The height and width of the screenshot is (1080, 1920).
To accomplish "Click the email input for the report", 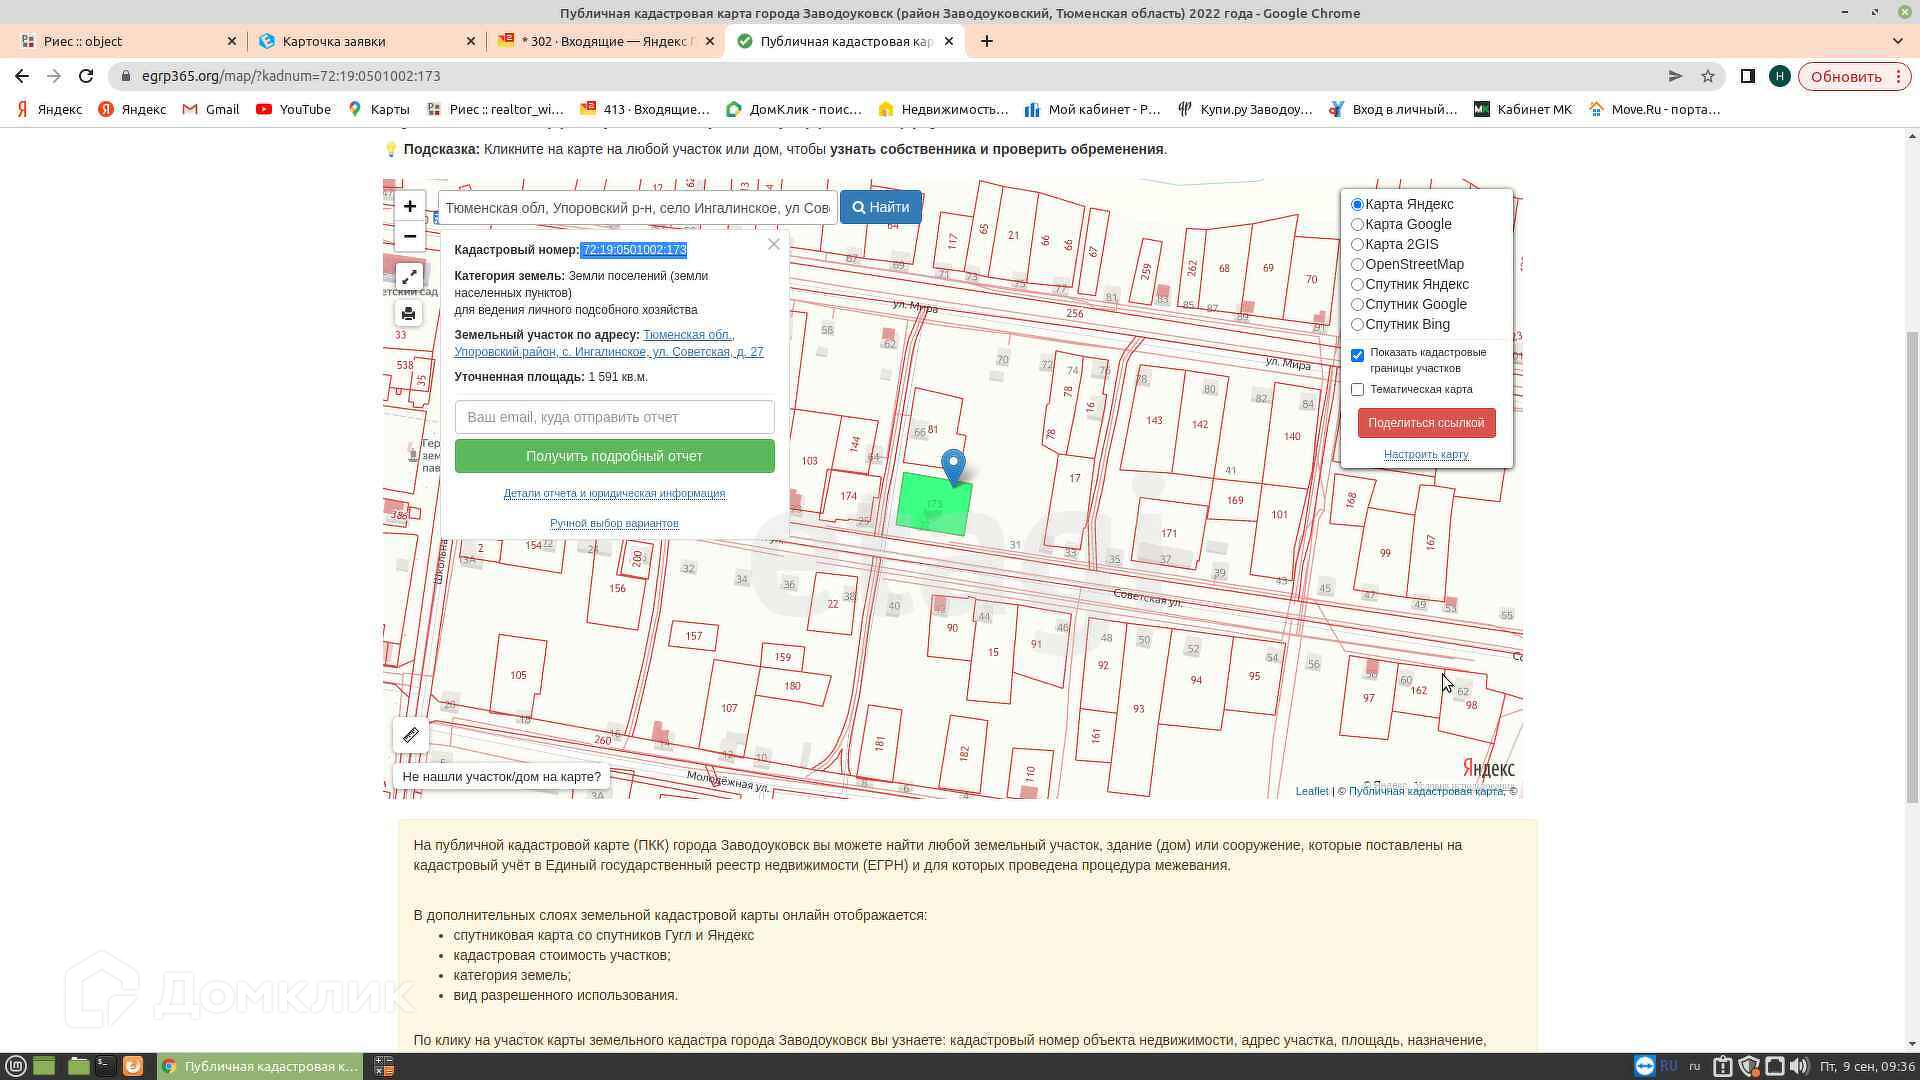I will [x=614, y=417].
